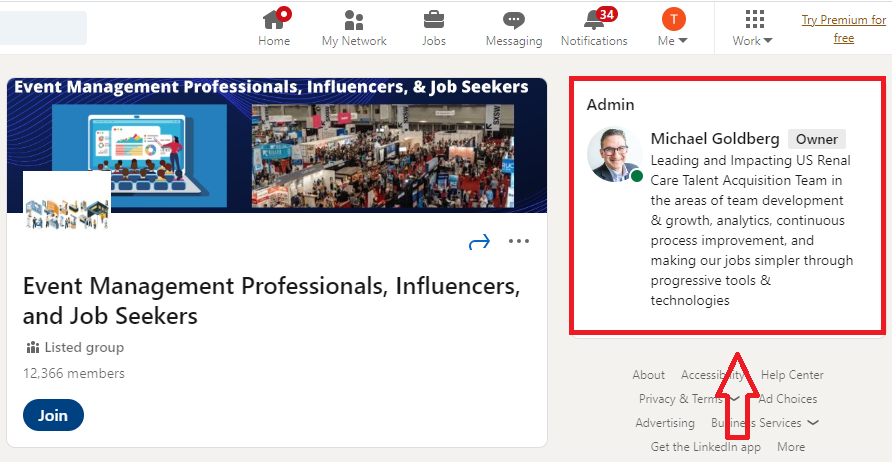Click the Try Premium for free link

tap(844, 29)
